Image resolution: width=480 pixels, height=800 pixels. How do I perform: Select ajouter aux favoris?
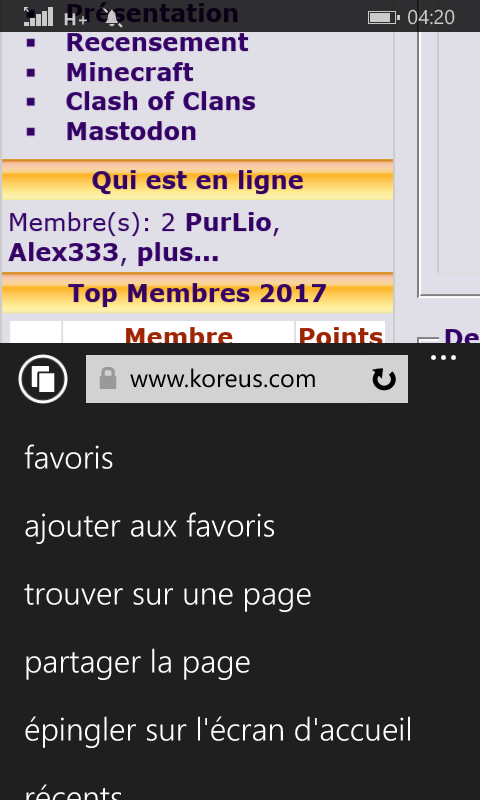[x=150, y=526]
